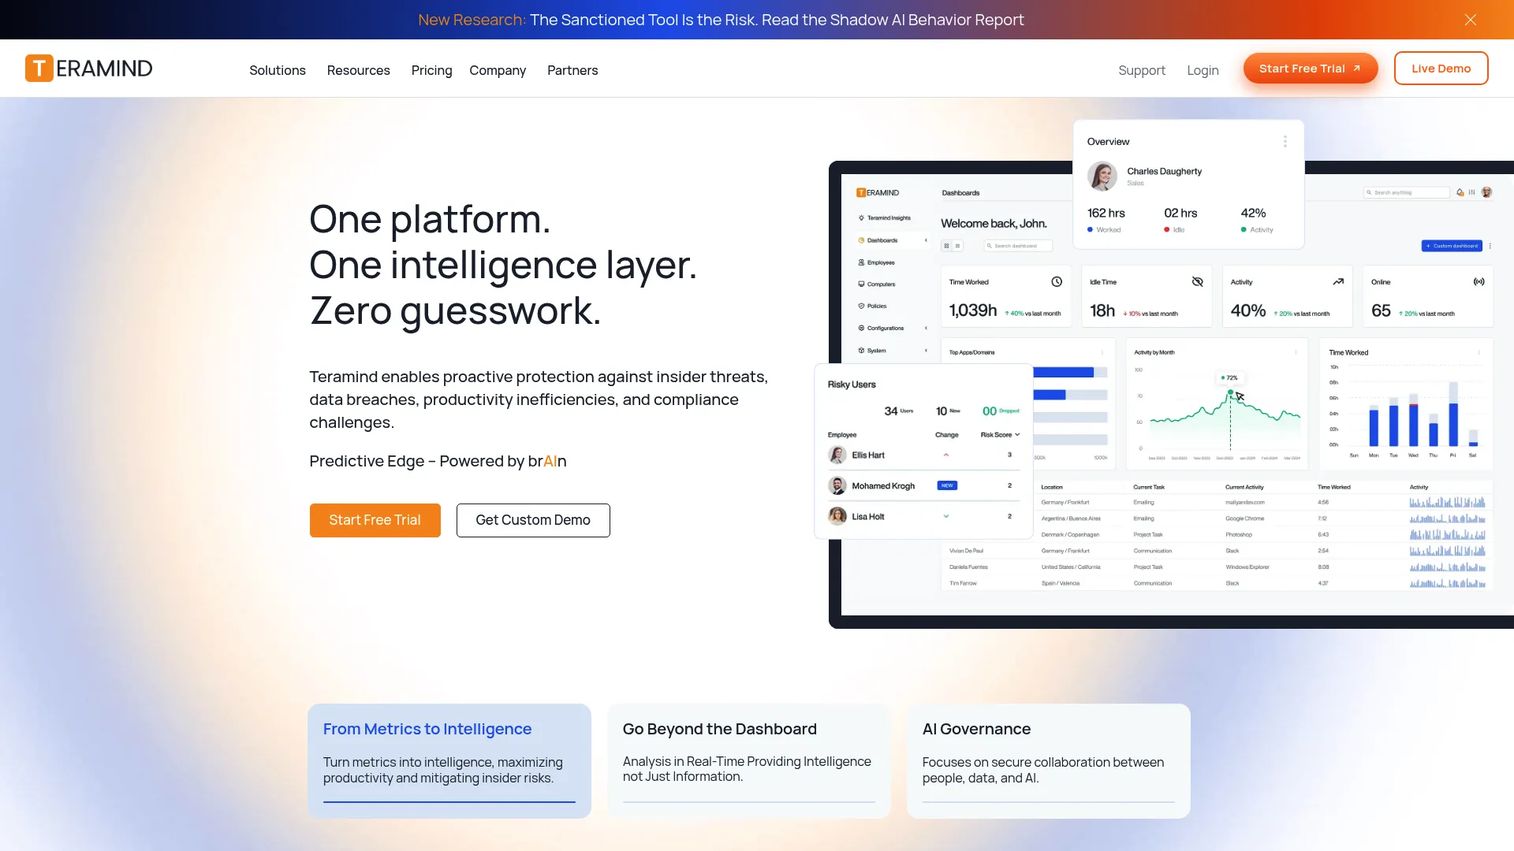1514x851 pixels.
Task: Click John's avatar in the dashboard header
Action: (x=1486, y=192)
